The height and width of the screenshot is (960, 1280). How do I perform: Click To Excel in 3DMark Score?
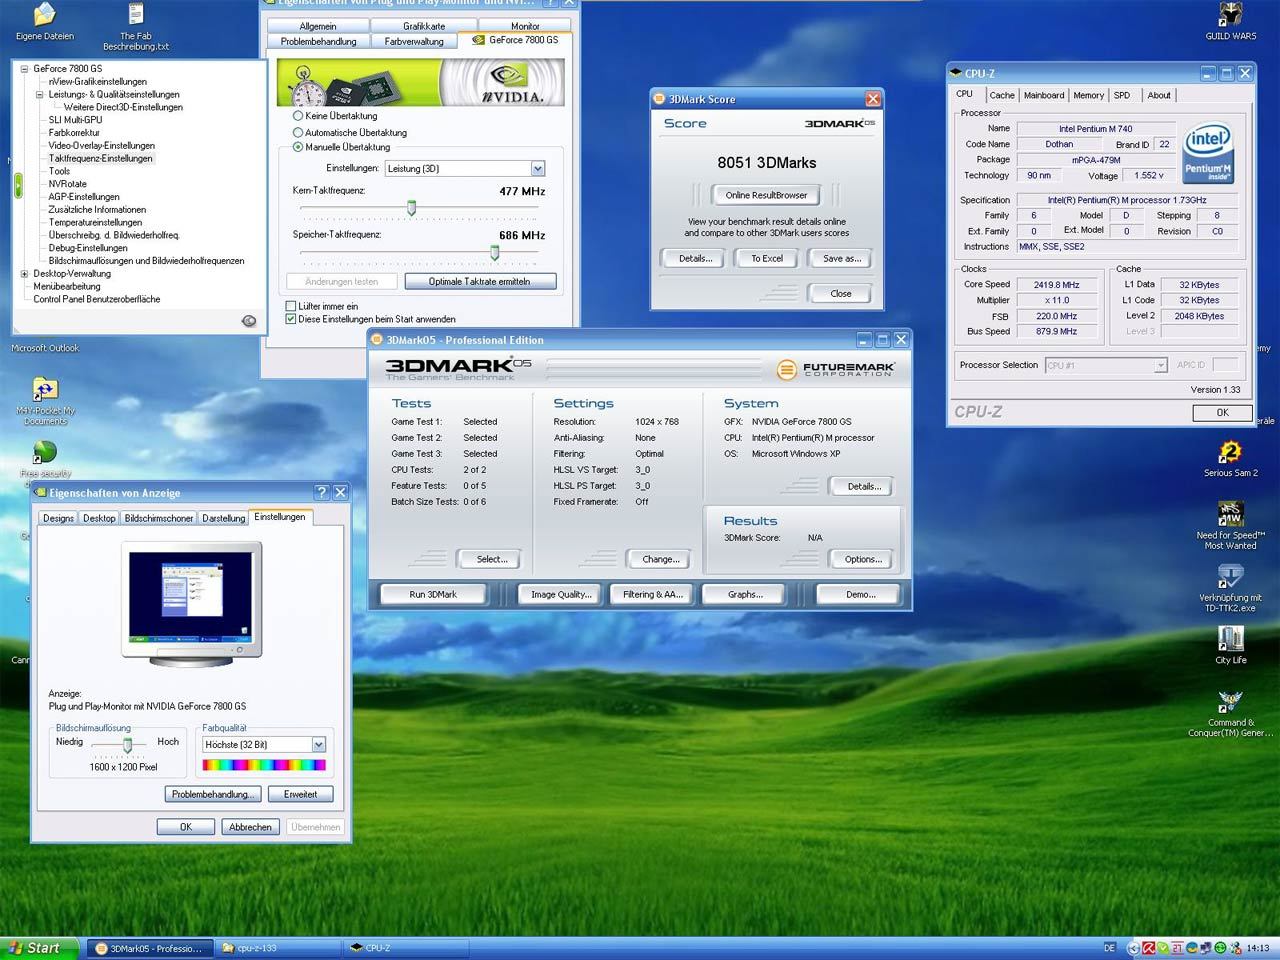(767, 258)
